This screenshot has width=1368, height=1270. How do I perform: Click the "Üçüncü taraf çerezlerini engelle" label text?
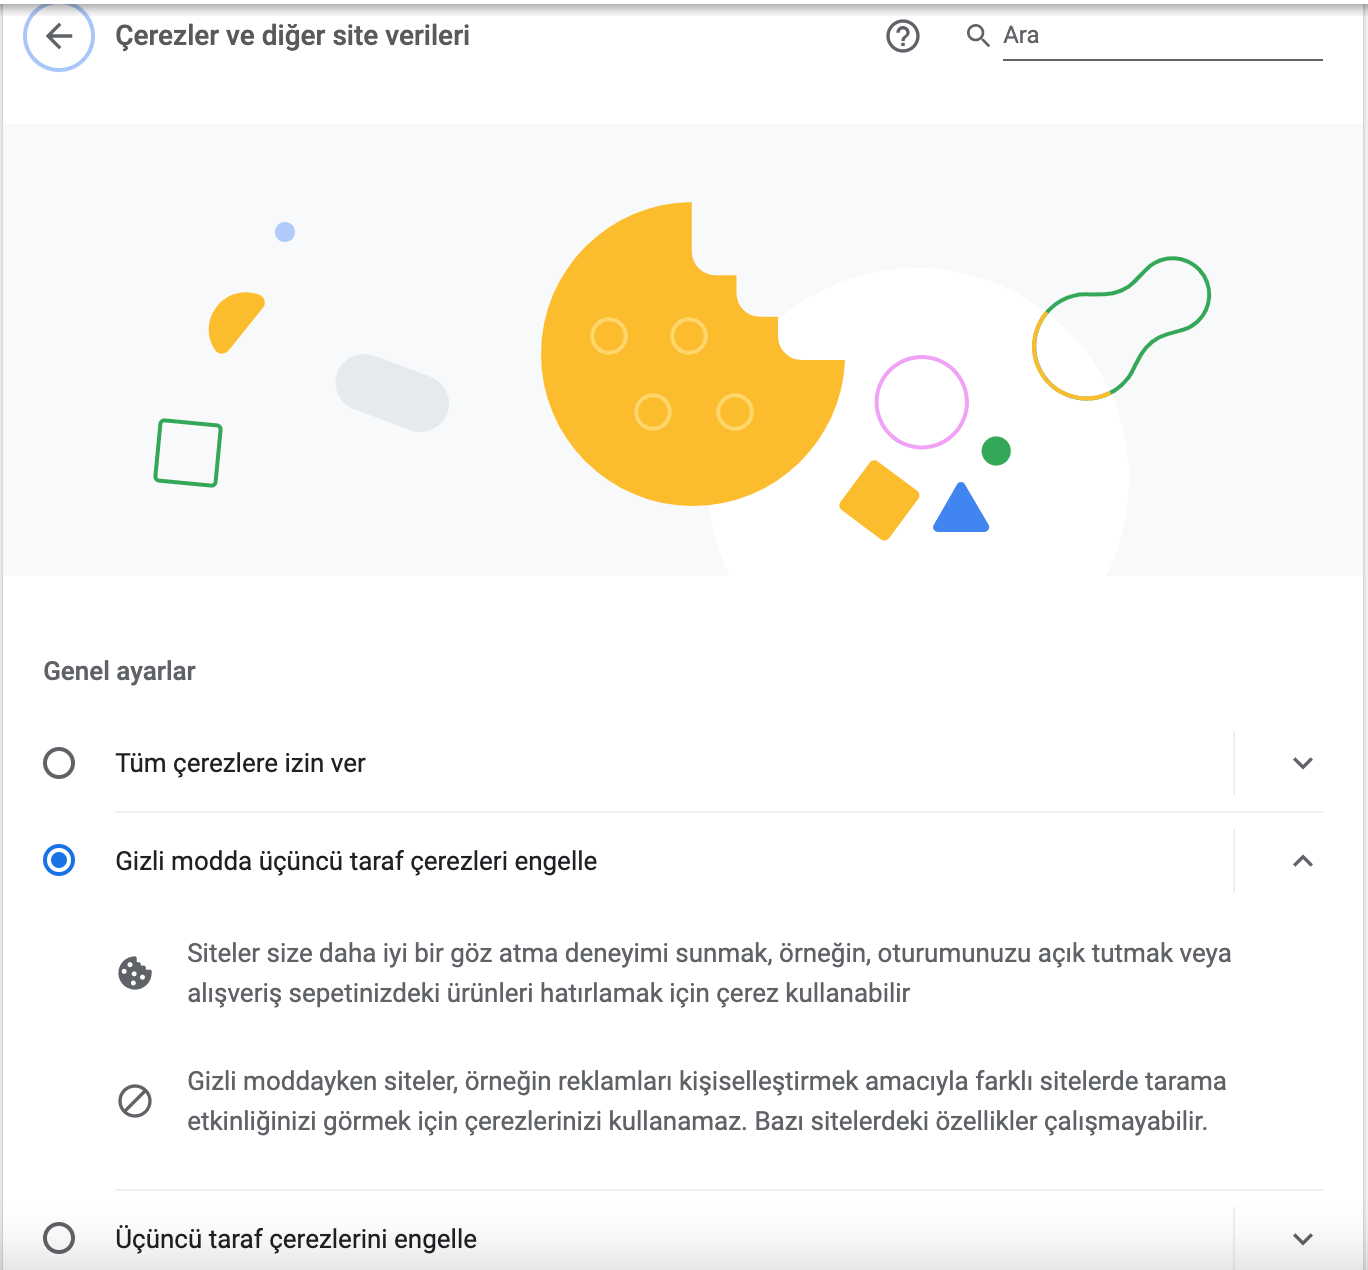[x=296, y=1239]
